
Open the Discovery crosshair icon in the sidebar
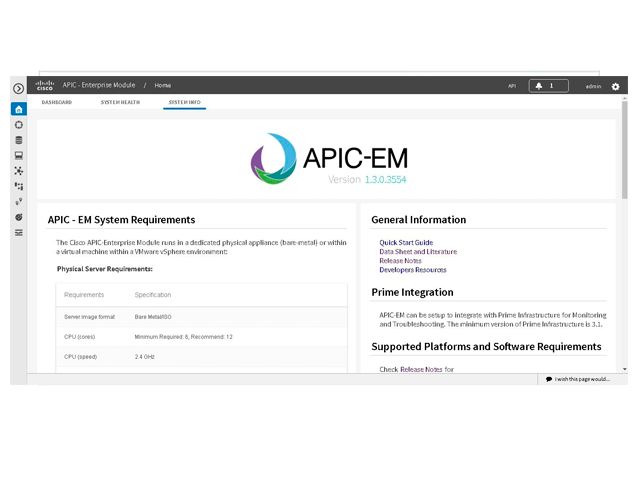tap(18, 125)
